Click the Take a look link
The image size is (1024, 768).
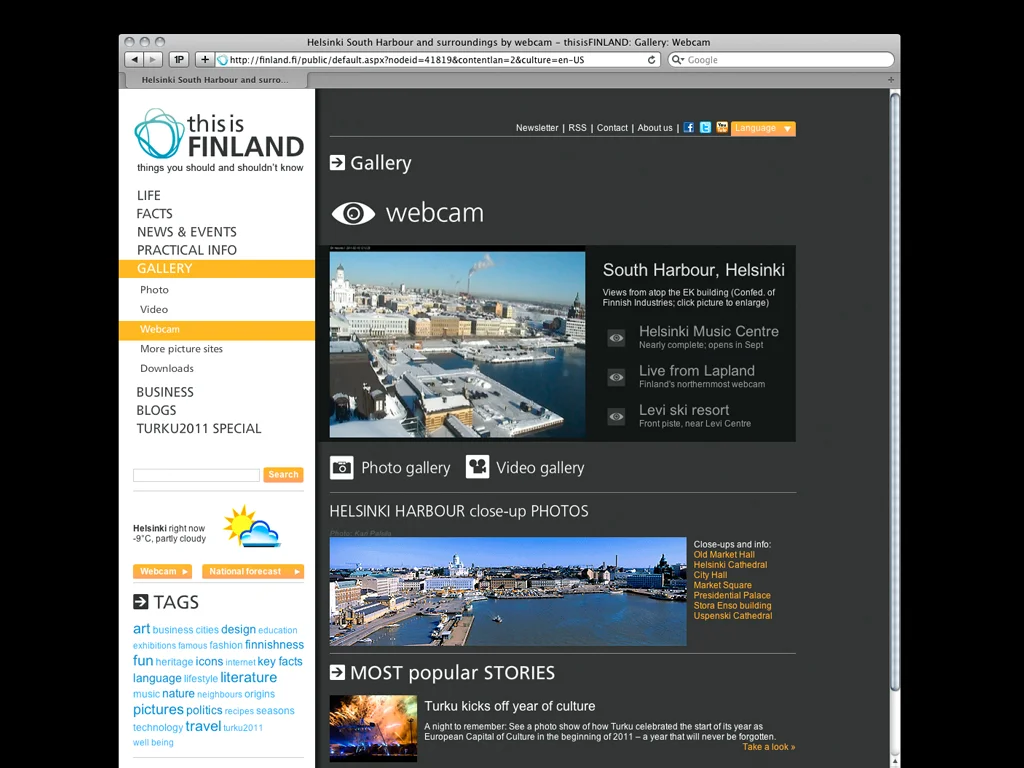[769, 747]
